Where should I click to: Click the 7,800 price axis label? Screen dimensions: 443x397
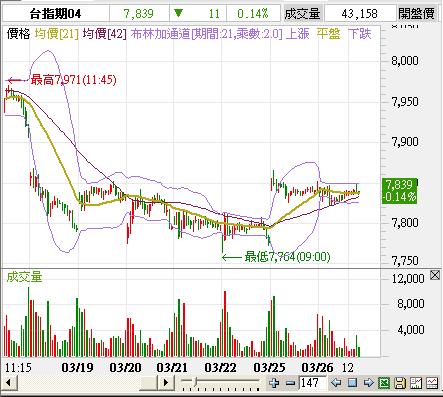tap(405, 222)
